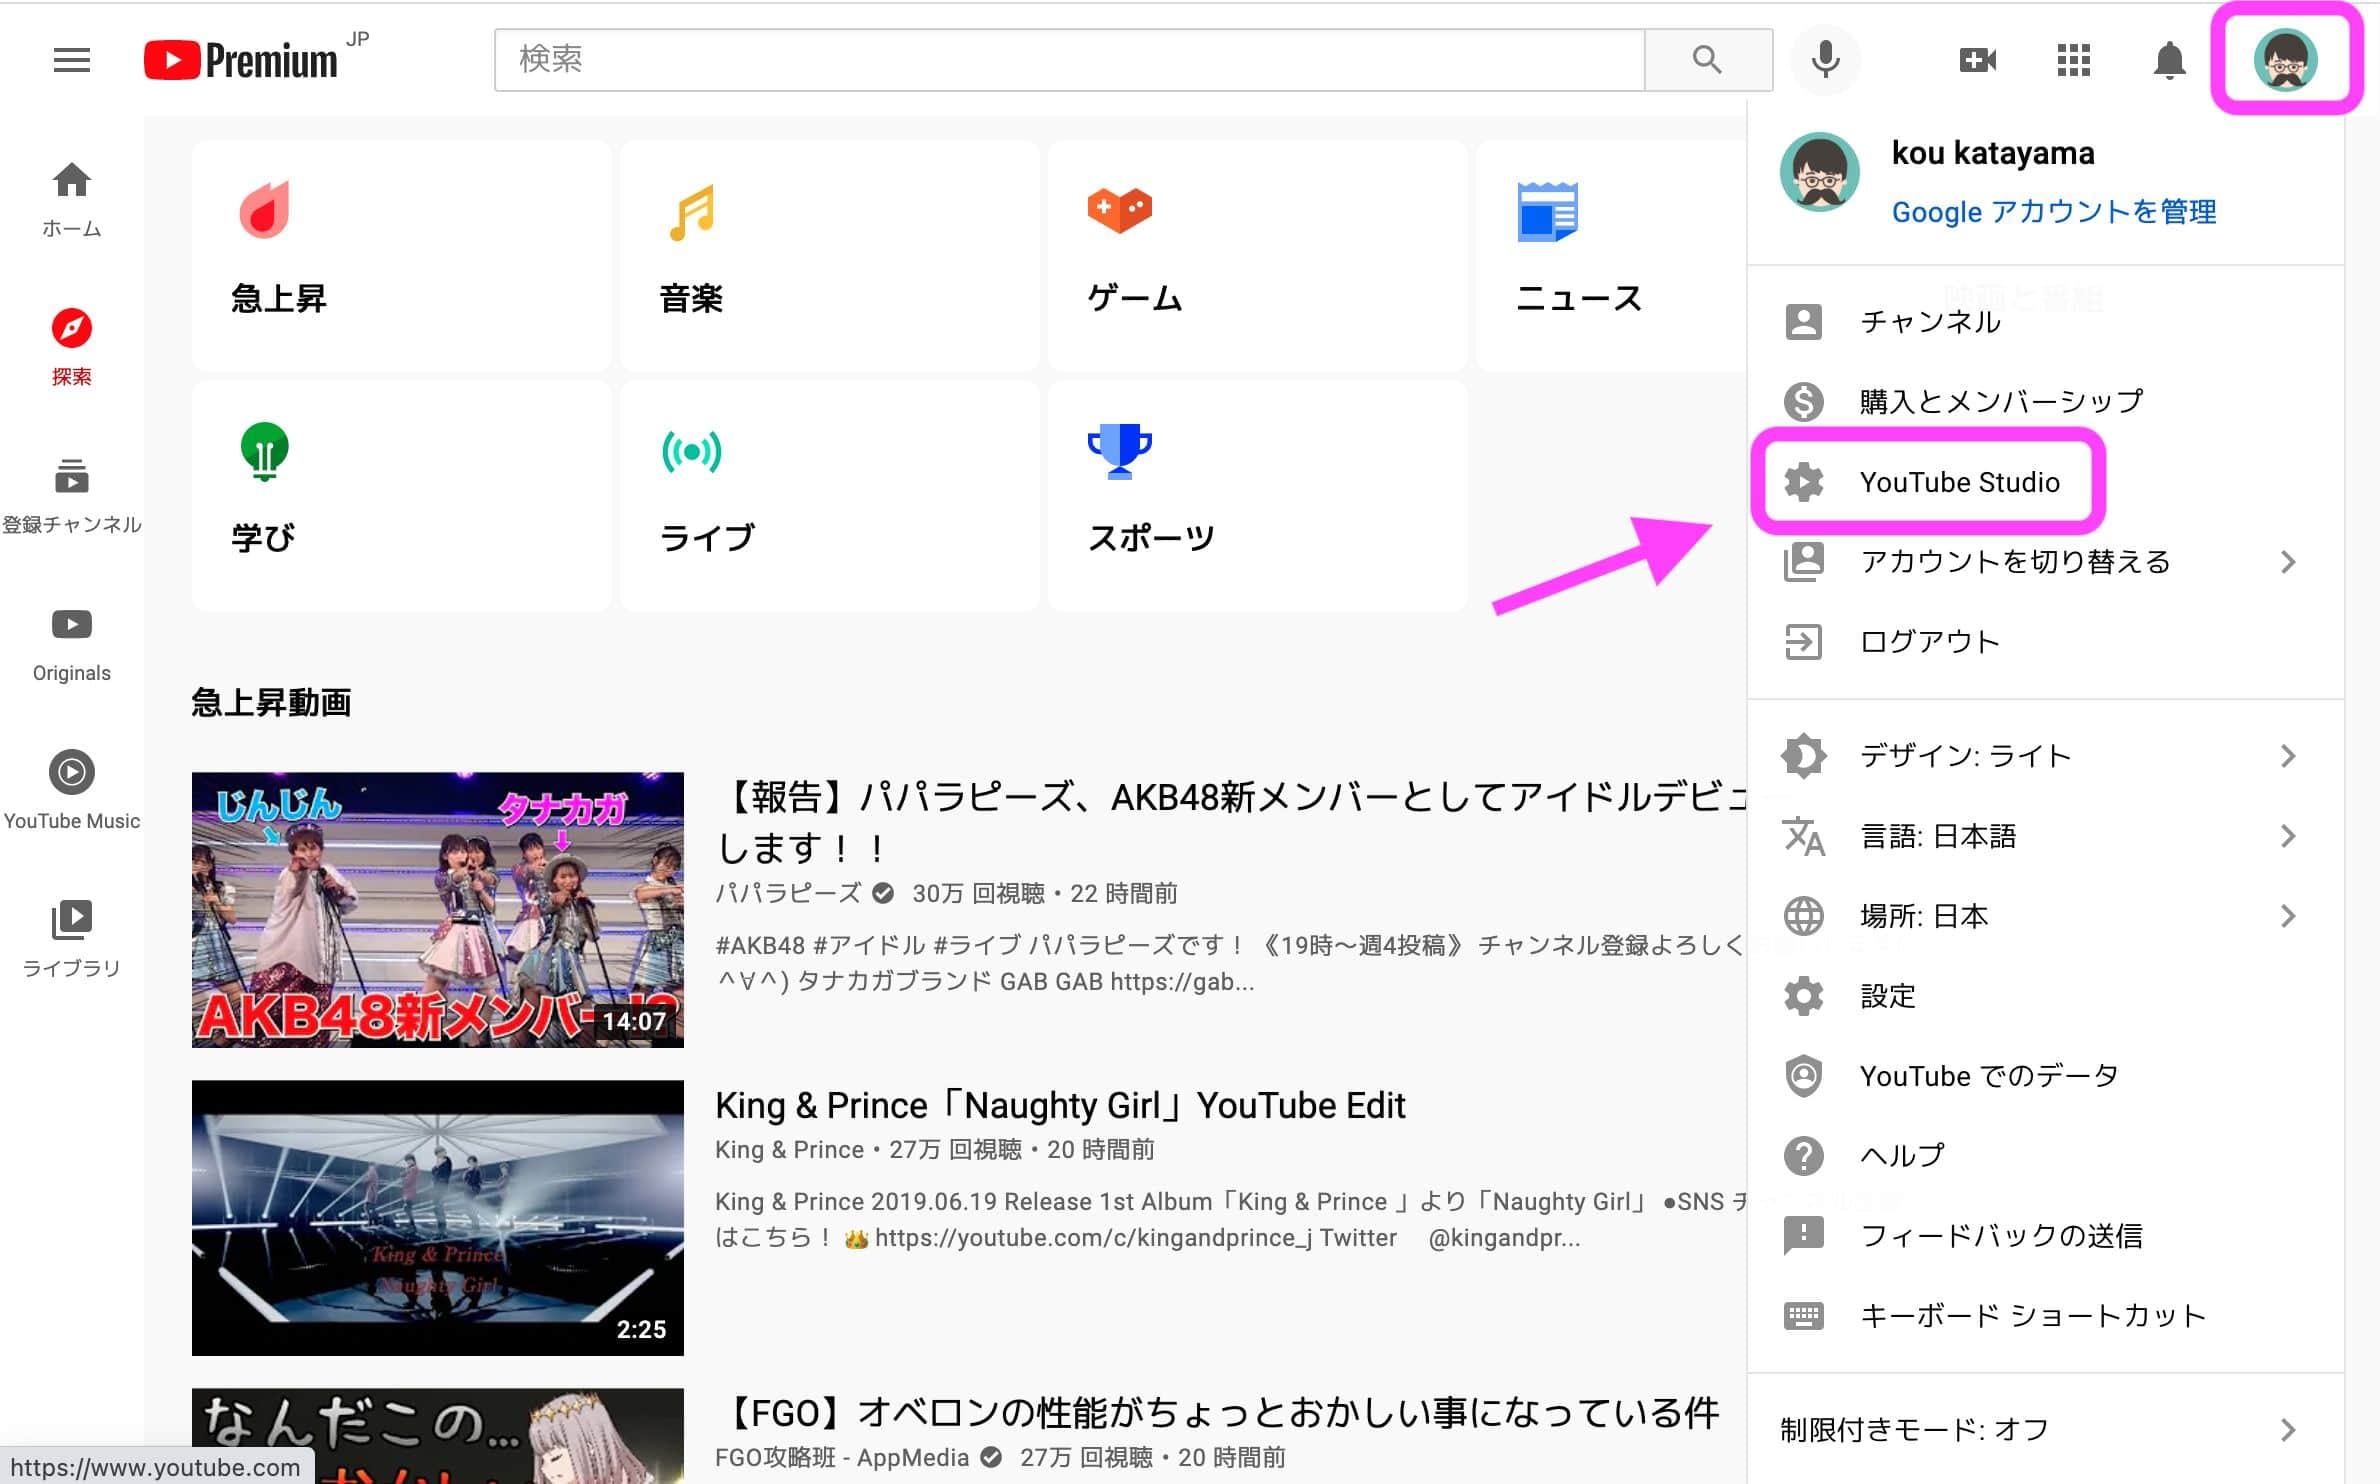Open the FGO オベロン video thumbnail

coord(438,1436)
